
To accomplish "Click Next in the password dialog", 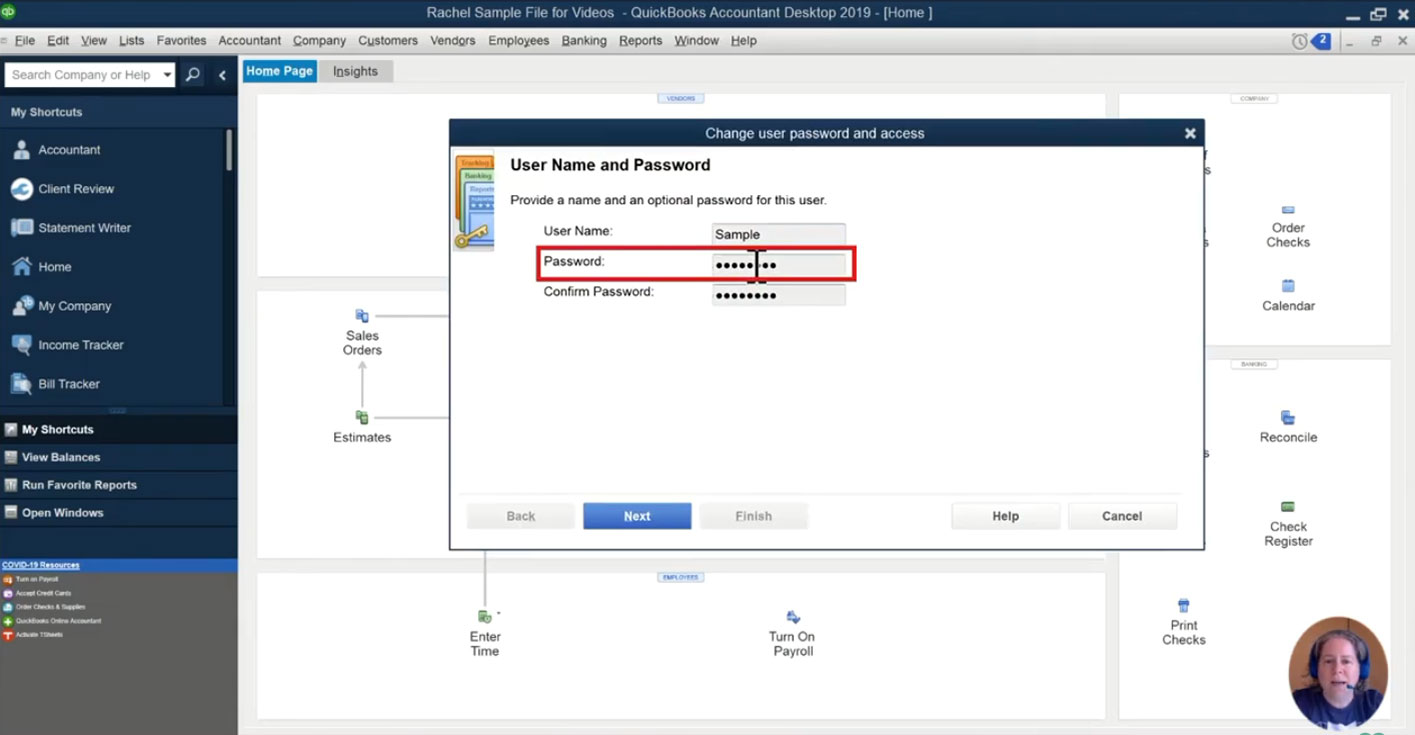I will click(x=637, y=516).
